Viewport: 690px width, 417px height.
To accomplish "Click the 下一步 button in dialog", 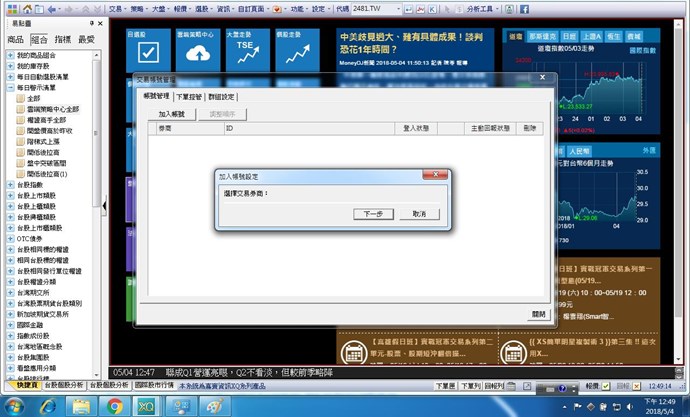I will click(x=372, y=214).
